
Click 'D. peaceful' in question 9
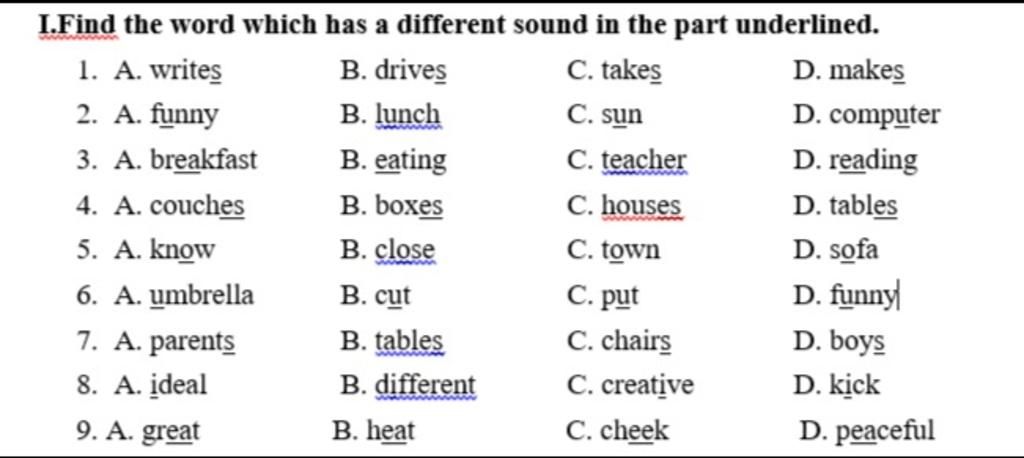tap(867, 431)
